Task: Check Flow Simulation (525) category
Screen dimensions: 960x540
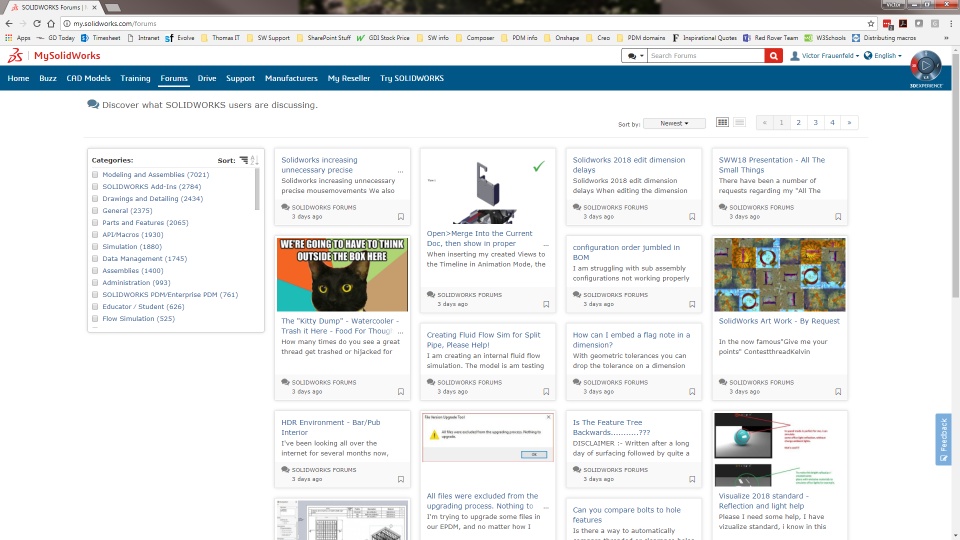Action: pos(95,318)
